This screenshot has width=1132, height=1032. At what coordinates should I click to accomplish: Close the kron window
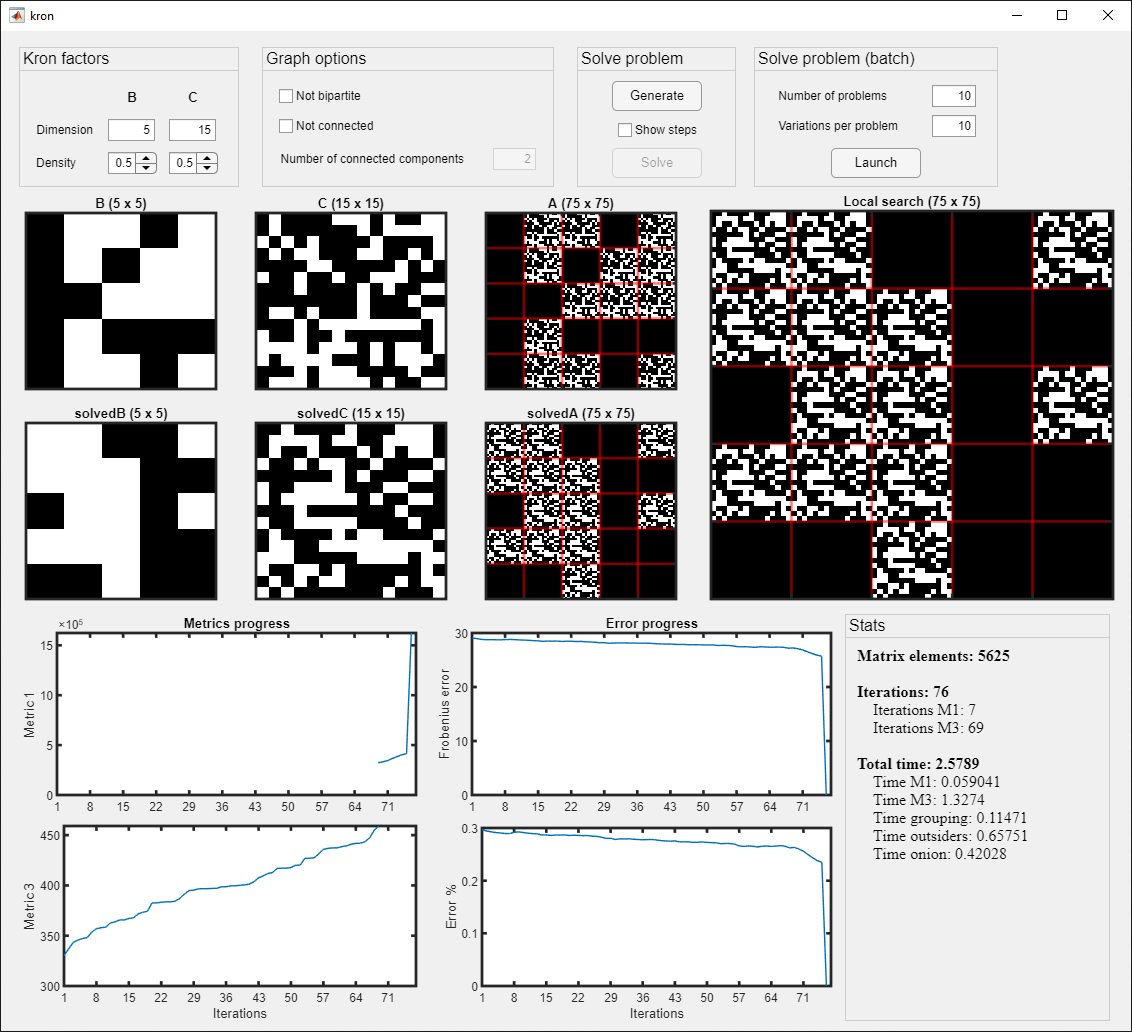pyautogui.click(x=1107, y=15)
